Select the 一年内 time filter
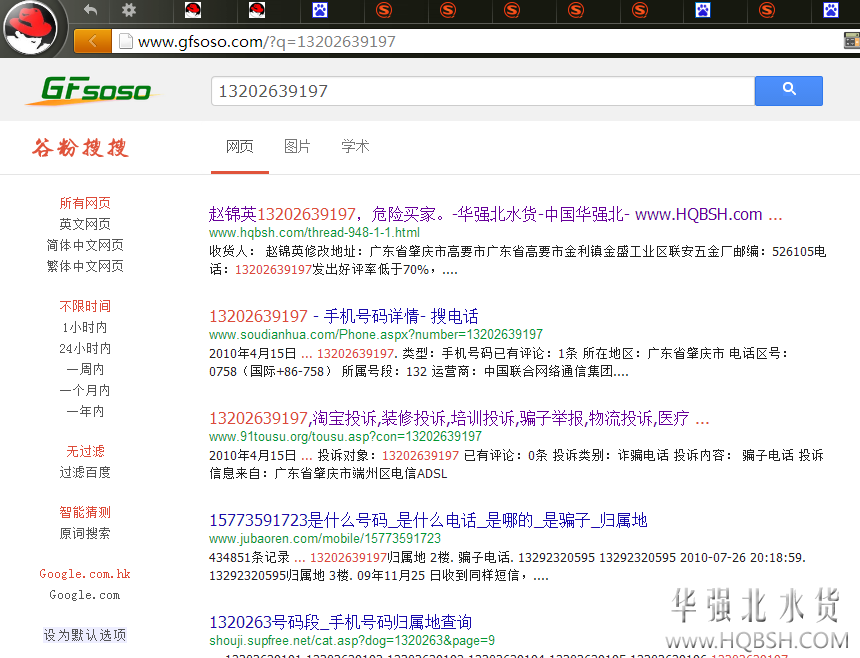 coord(85,411)
